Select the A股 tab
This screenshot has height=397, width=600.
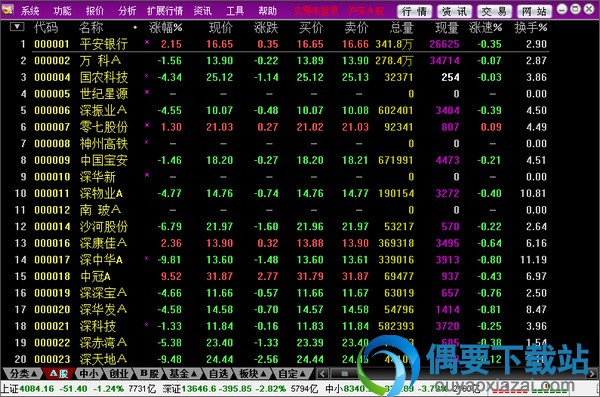(x=58, y=373)
